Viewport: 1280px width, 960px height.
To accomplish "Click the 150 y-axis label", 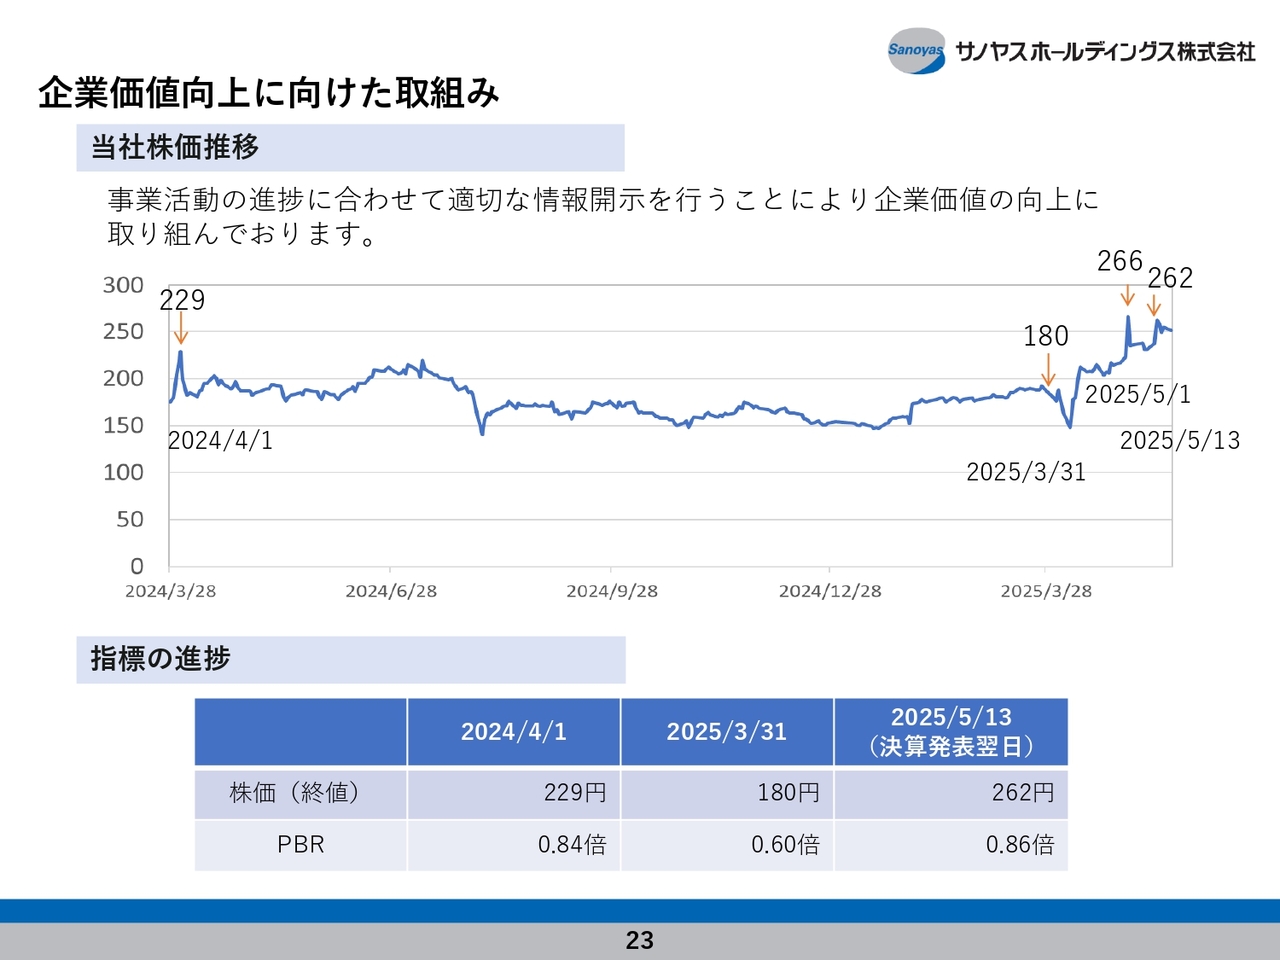I will coord(123,425).
